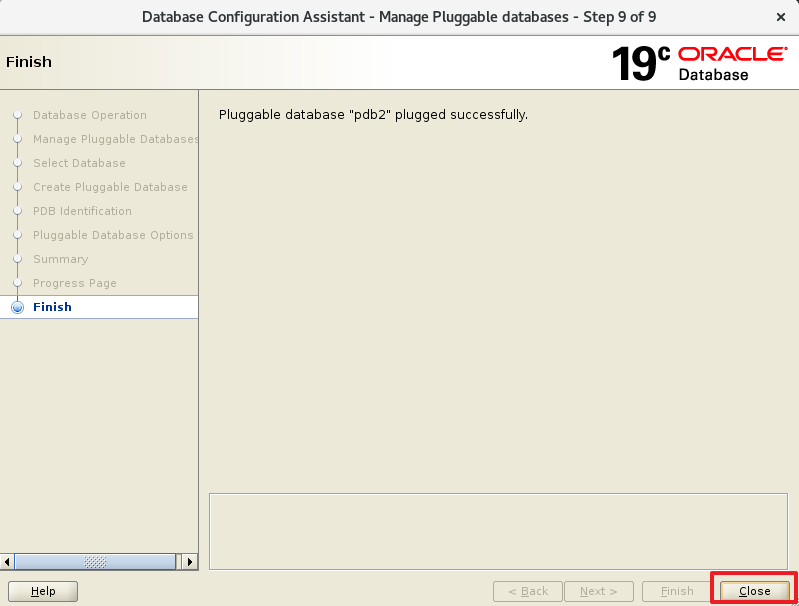
Task: Click the left arrow of the sidebar scrollbar
Action: tap(7, 562)
